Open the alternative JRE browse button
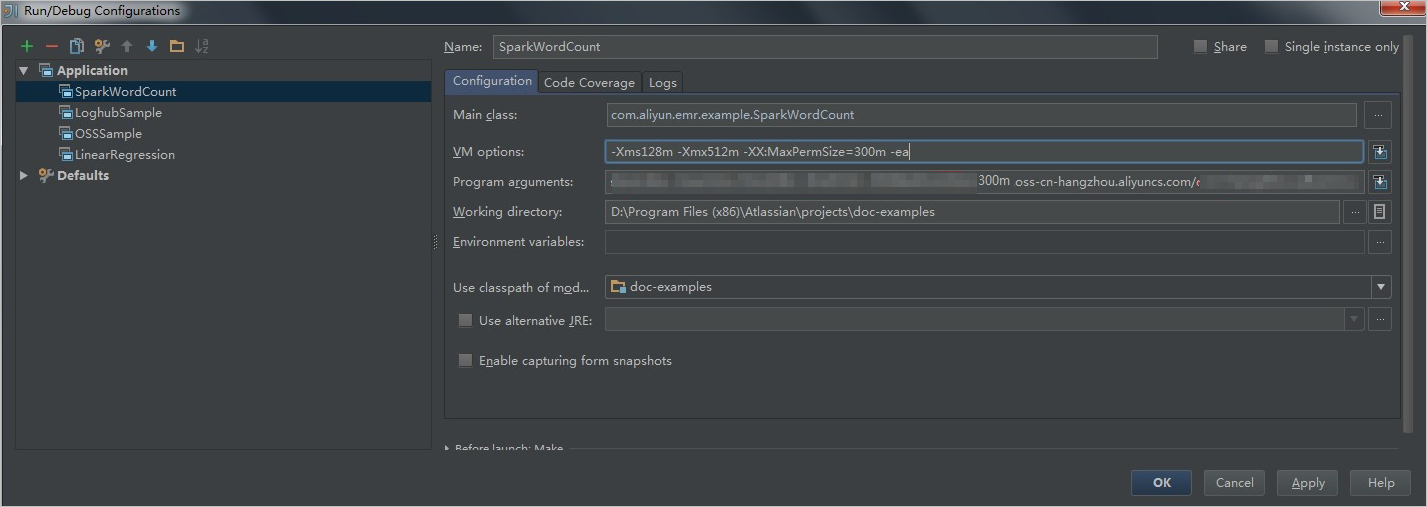1427x507 pixels. [1380, 319]
